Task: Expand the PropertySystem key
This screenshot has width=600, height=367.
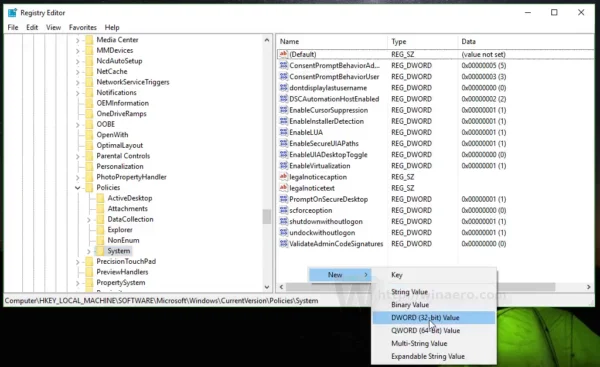Action: coord(78,283)
